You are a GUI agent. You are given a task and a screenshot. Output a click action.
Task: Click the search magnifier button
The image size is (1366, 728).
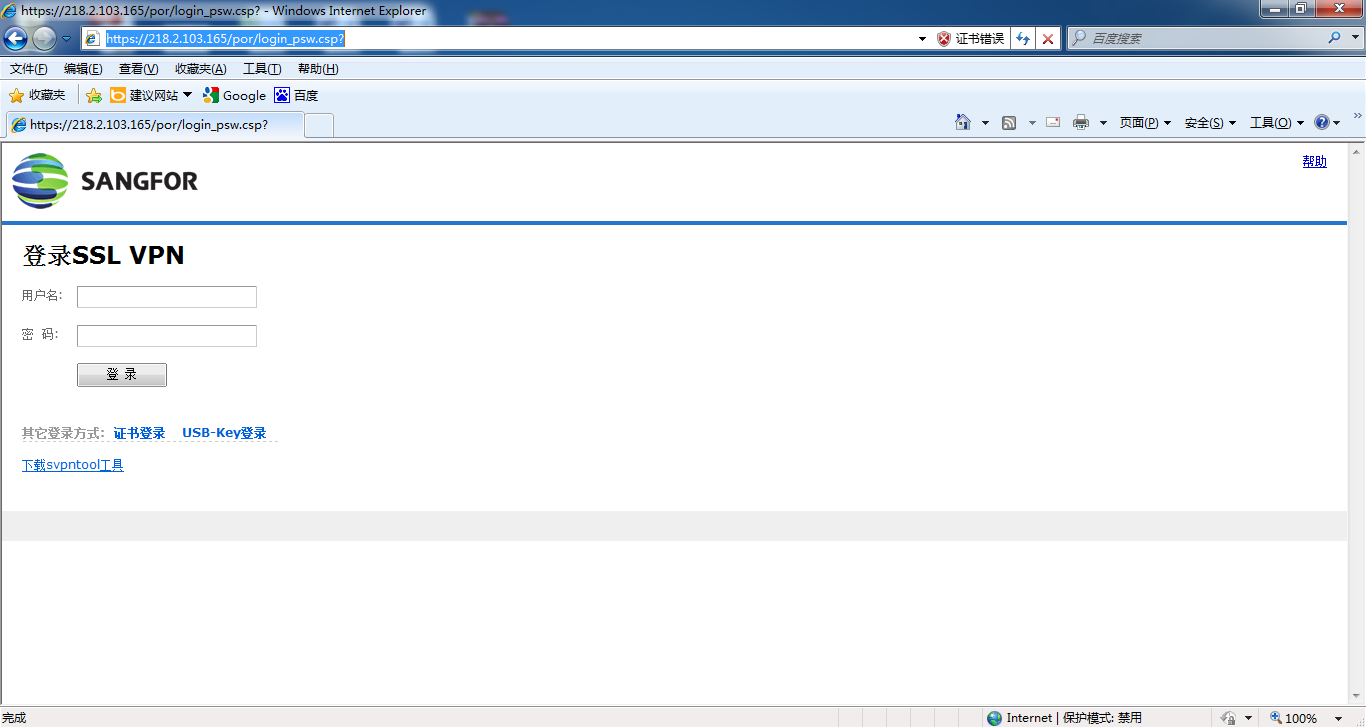coord(1334,38)
